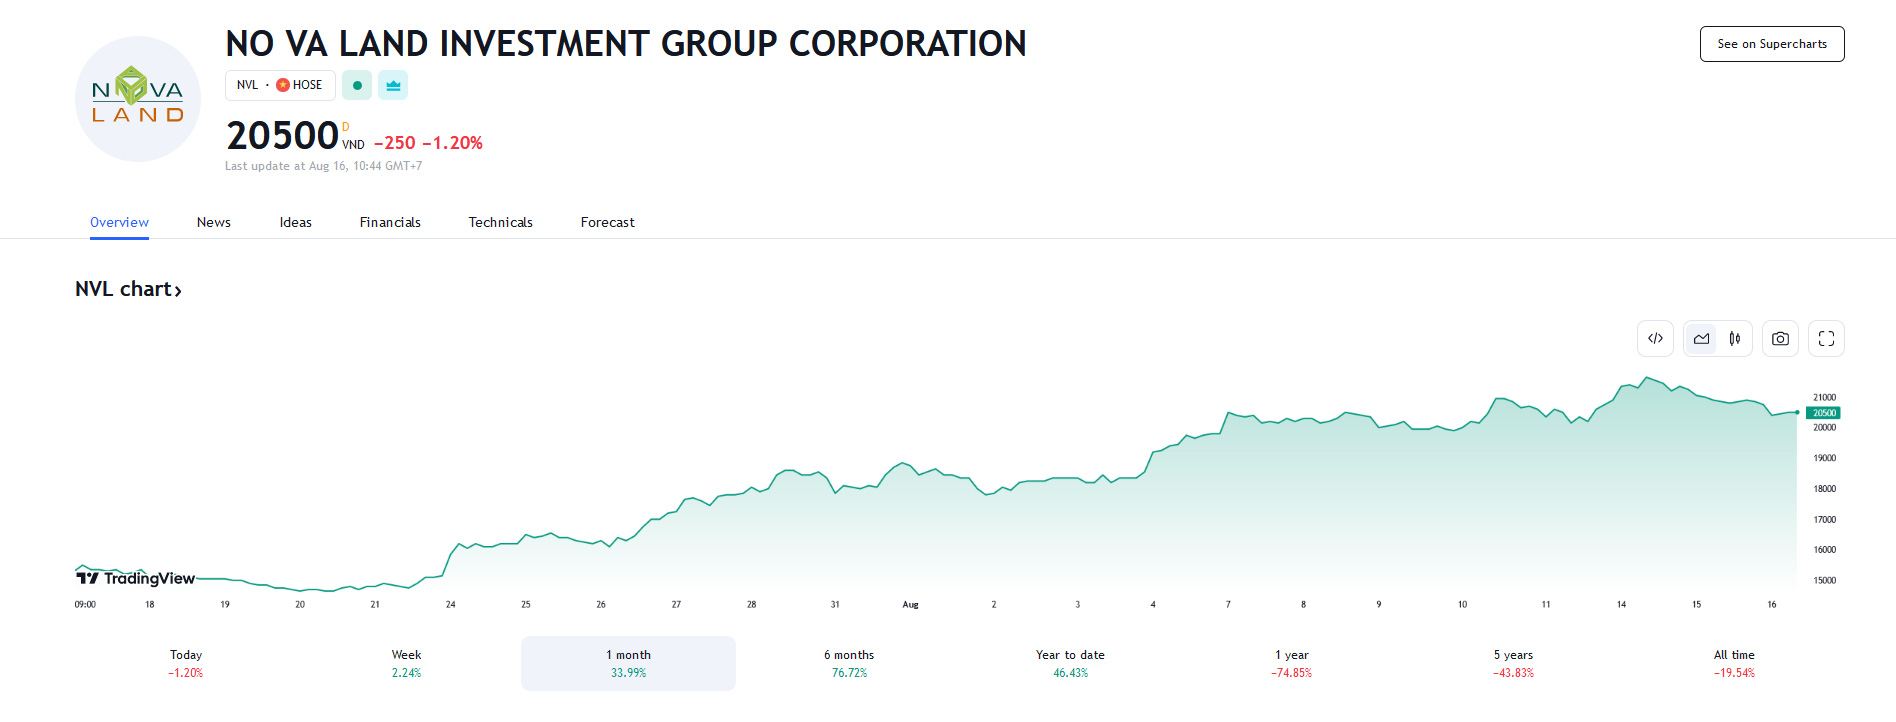Expand the NVL chart heading link
Viewport: 1896px width, 722px height.
pyautogui.click(x=128, y=290)
